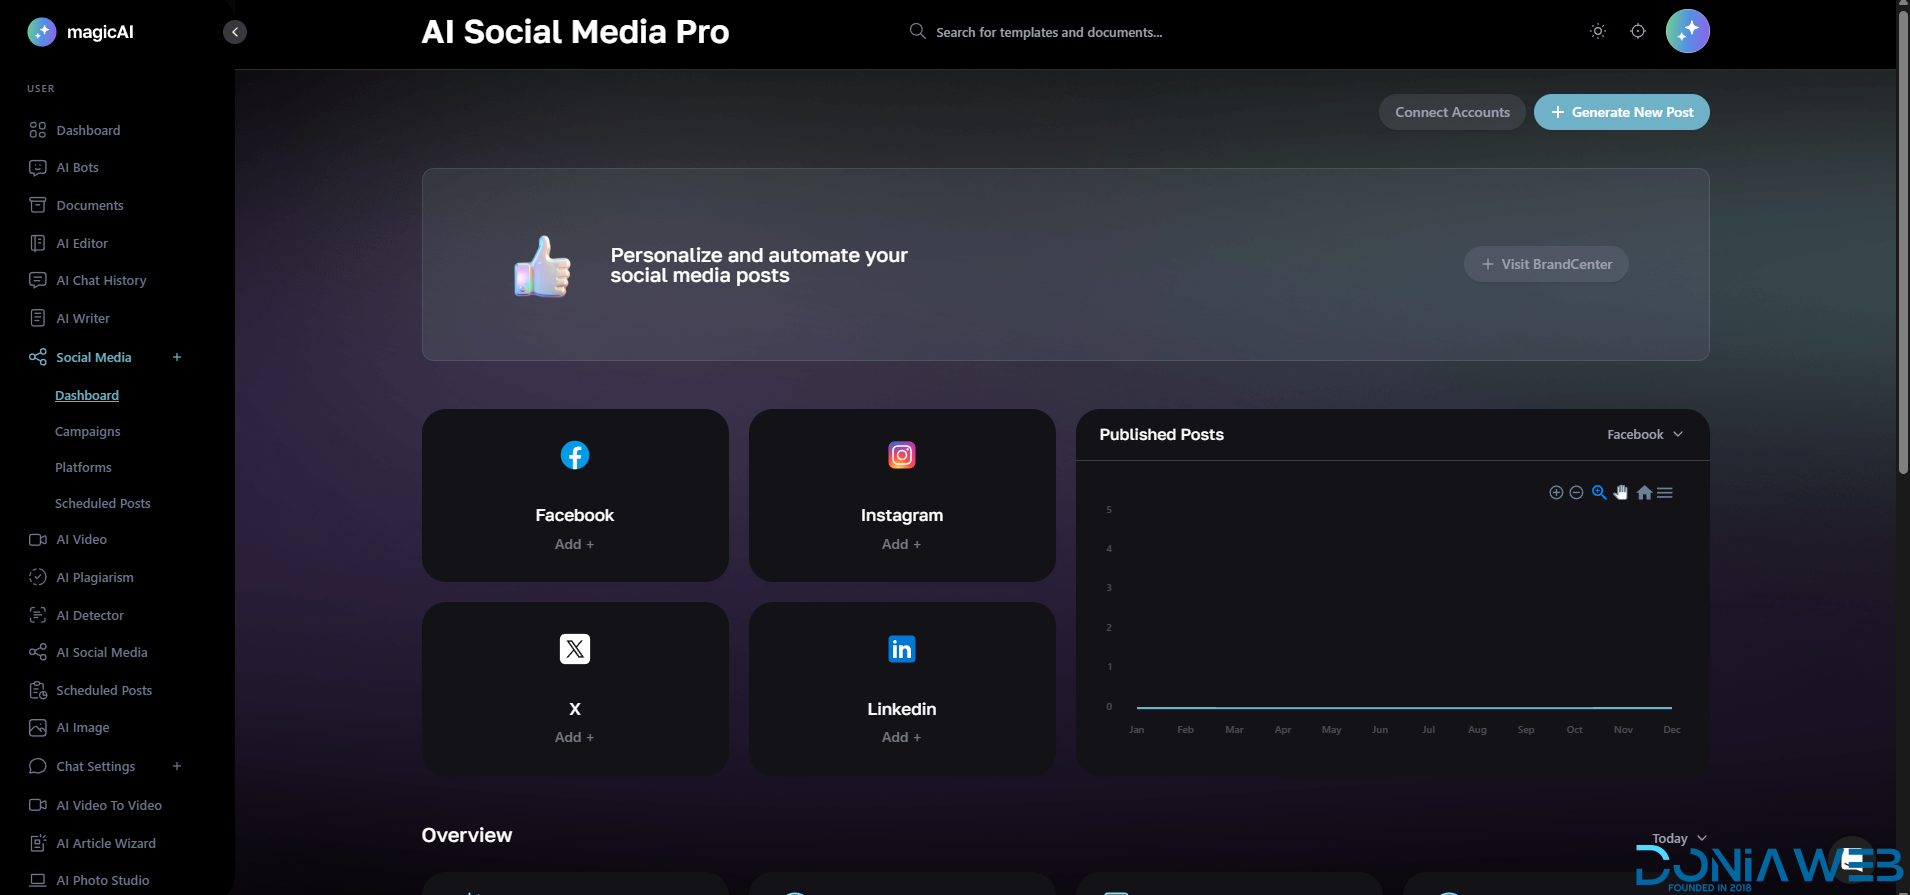Toggle focus mode with the target icon
Image resolution: width=1910 pixels, height=895 pixels.
tap(1638, 31)
